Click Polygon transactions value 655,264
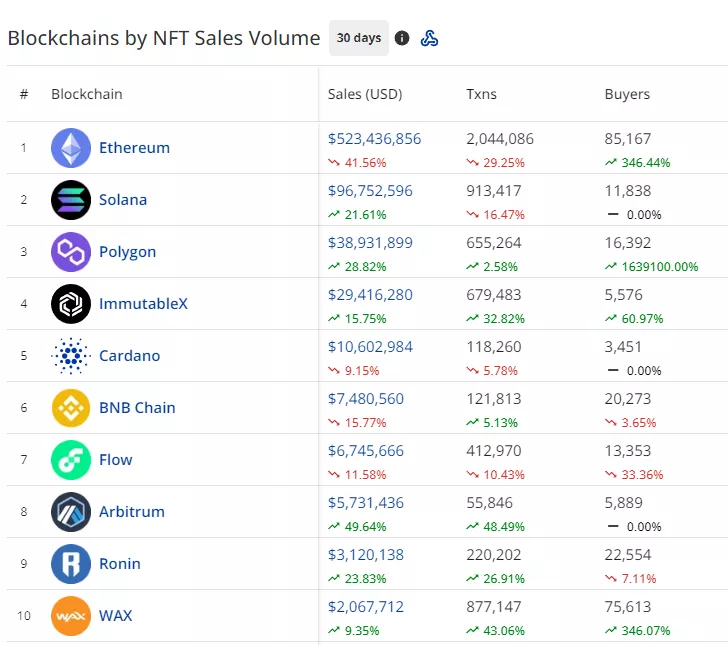This screenshot has height=645, width=728. [x=494, y=242]
